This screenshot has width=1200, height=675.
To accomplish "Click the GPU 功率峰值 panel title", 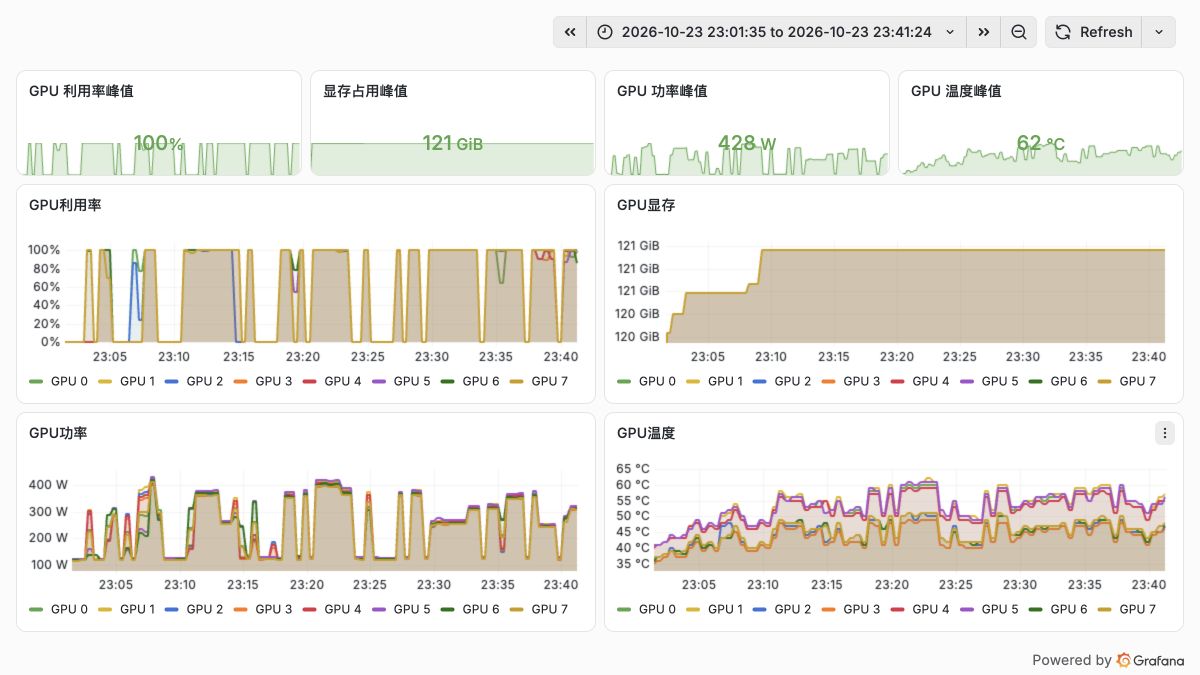I will tap(662, 91).
